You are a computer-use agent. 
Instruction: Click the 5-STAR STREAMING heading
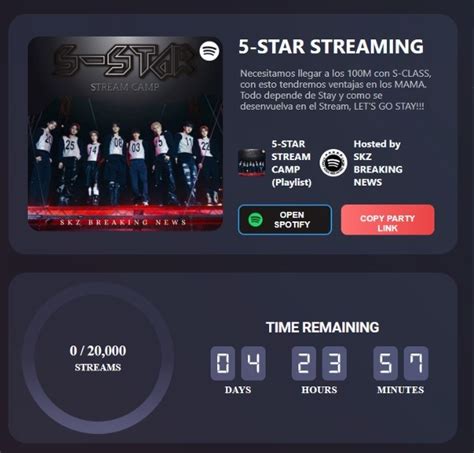point(331,46)
